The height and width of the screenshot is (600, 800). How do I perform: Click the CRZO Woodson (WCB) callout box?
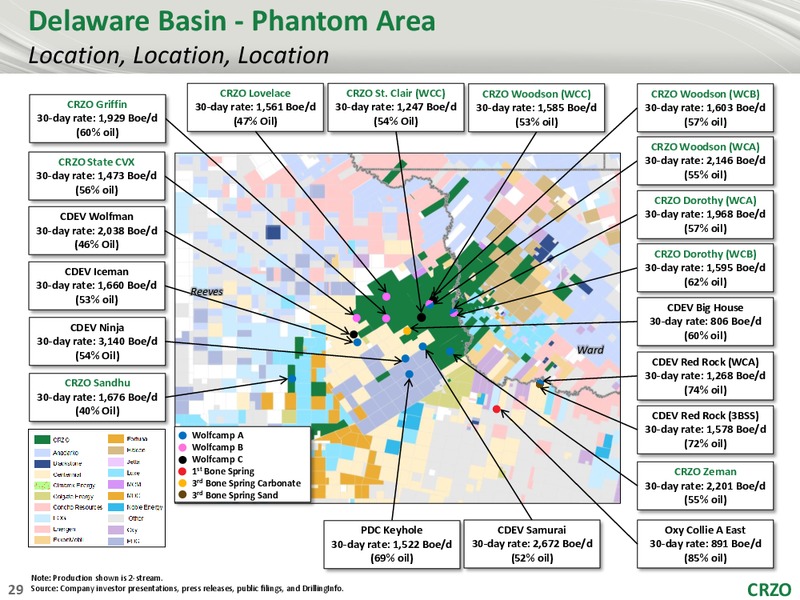click(705, 108)
